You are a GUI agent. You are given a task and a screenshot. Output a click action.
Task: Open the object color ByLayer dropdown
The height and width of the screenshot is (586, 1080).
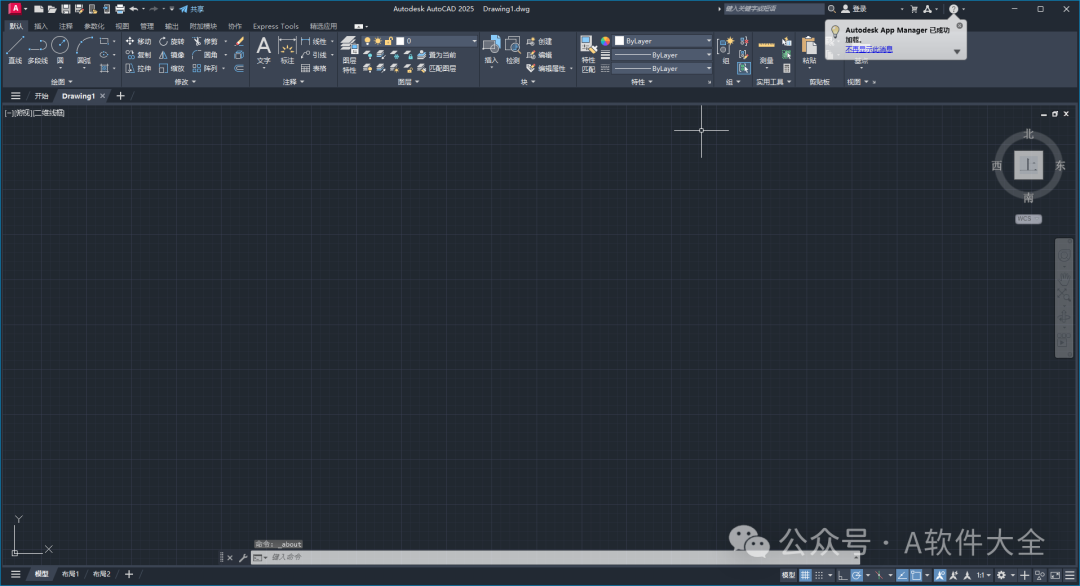coord(663,41)
